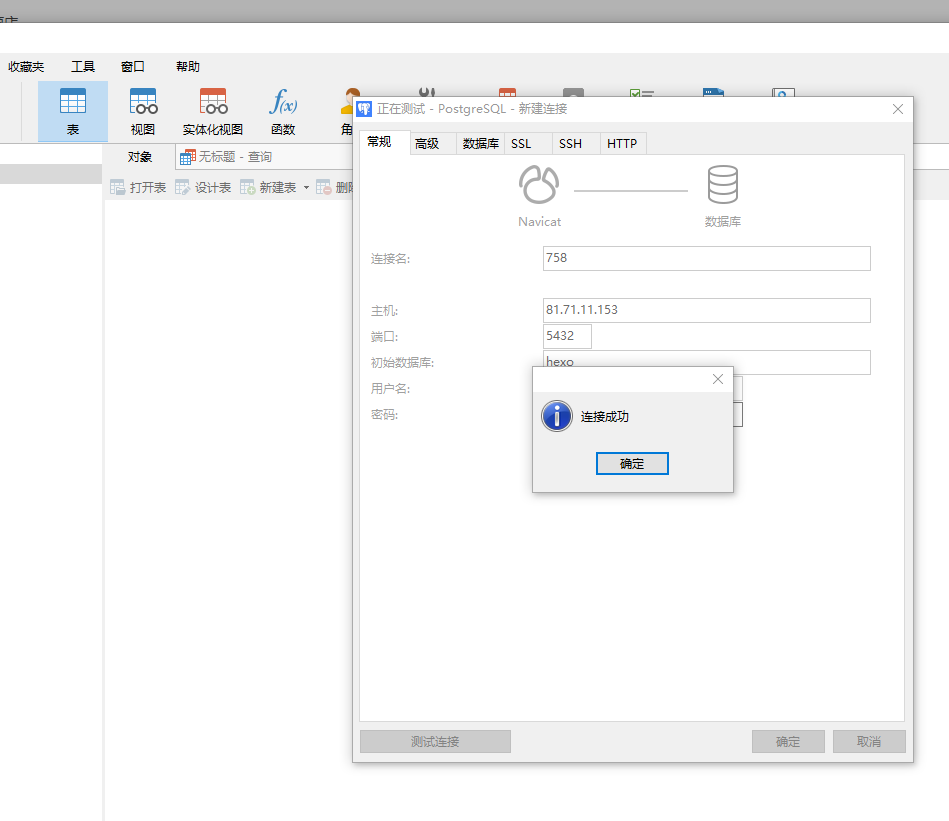Switch to the 对象 tab
The width and height of the screenshot is (949, 821).
tap(140, 157)
